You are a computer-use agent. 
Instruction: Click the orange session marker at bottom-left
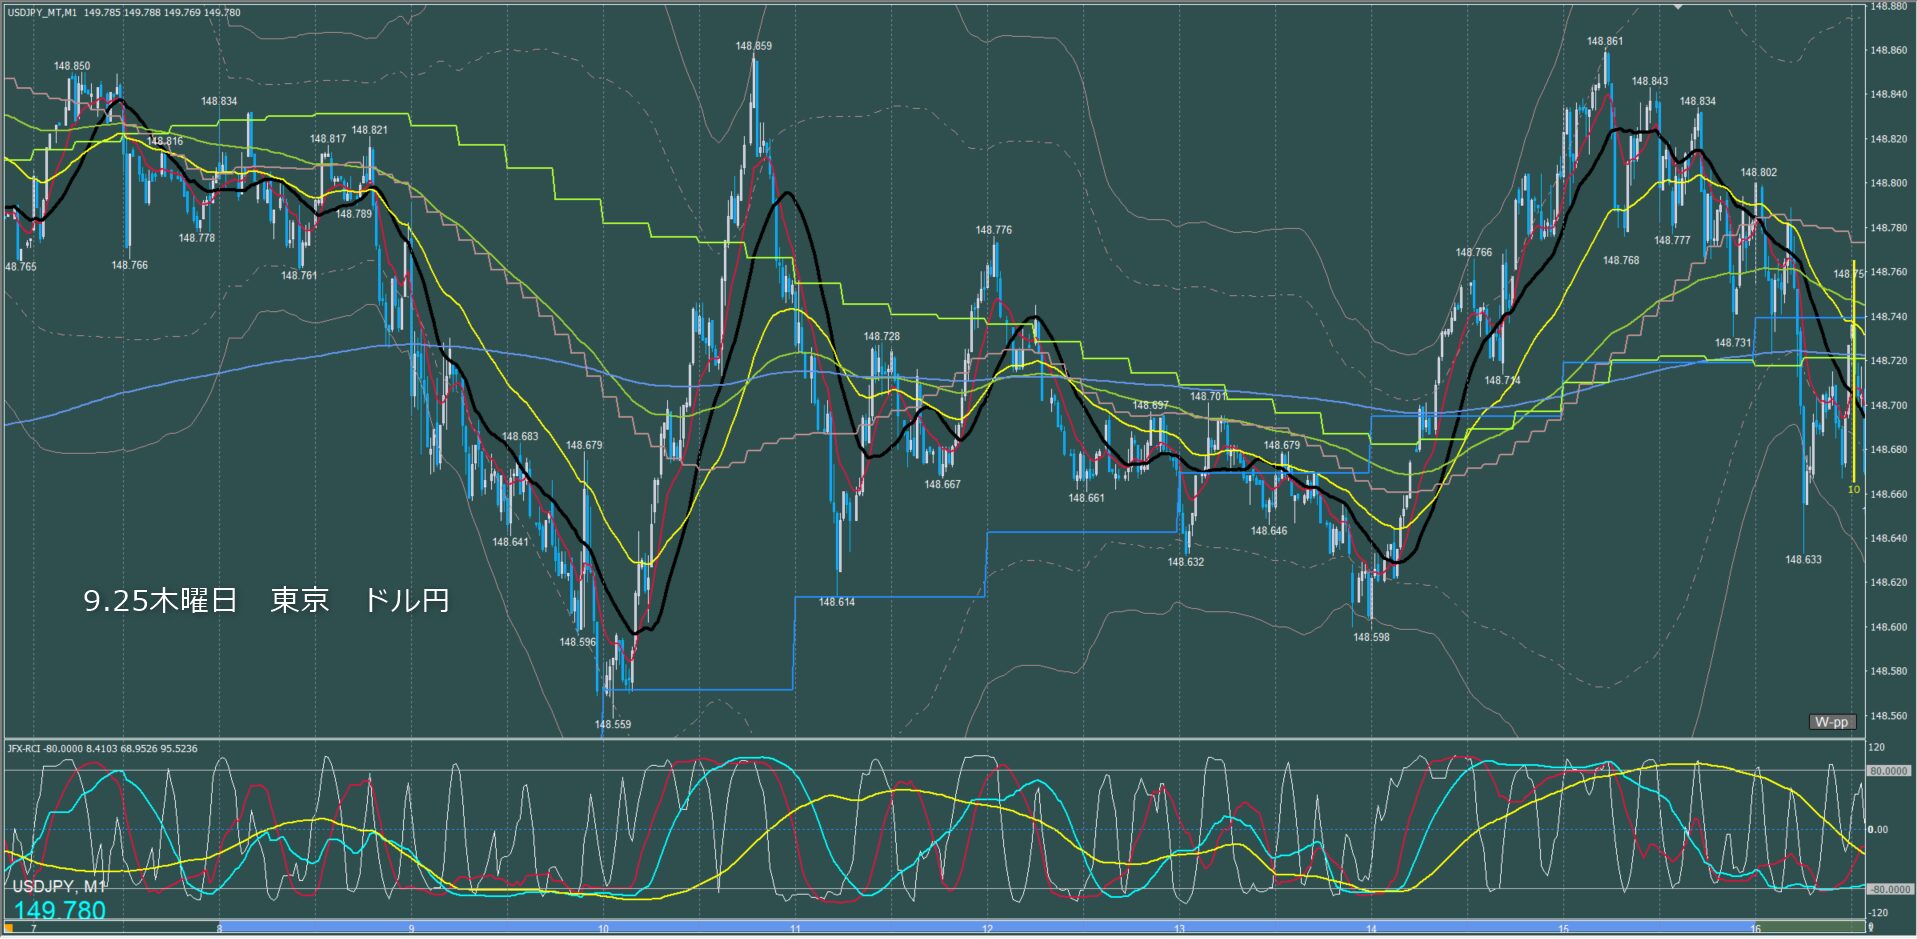pos(9,929)
